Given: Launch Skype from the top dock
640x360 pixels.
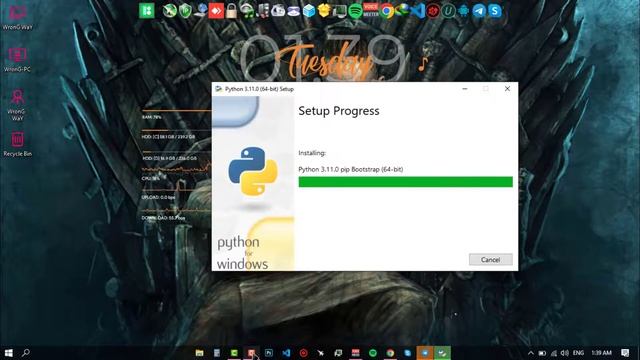Looking at the screenshot, I should pyautogui.click(x=495, y=11).
